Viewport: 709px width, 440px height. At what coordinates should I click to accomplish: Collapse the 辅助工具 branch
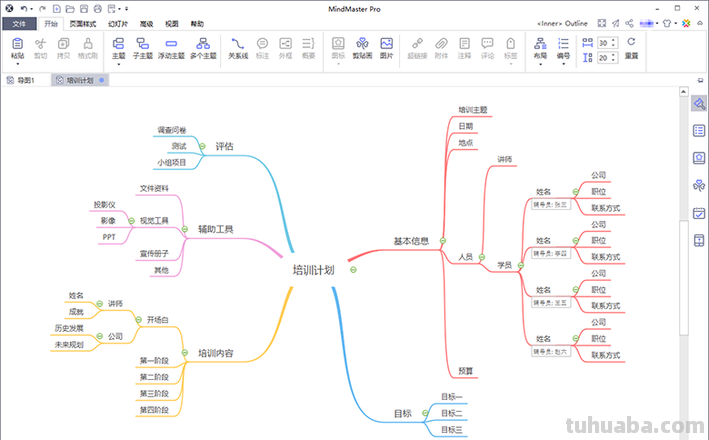pyautogui.click(x=184, y=229)
